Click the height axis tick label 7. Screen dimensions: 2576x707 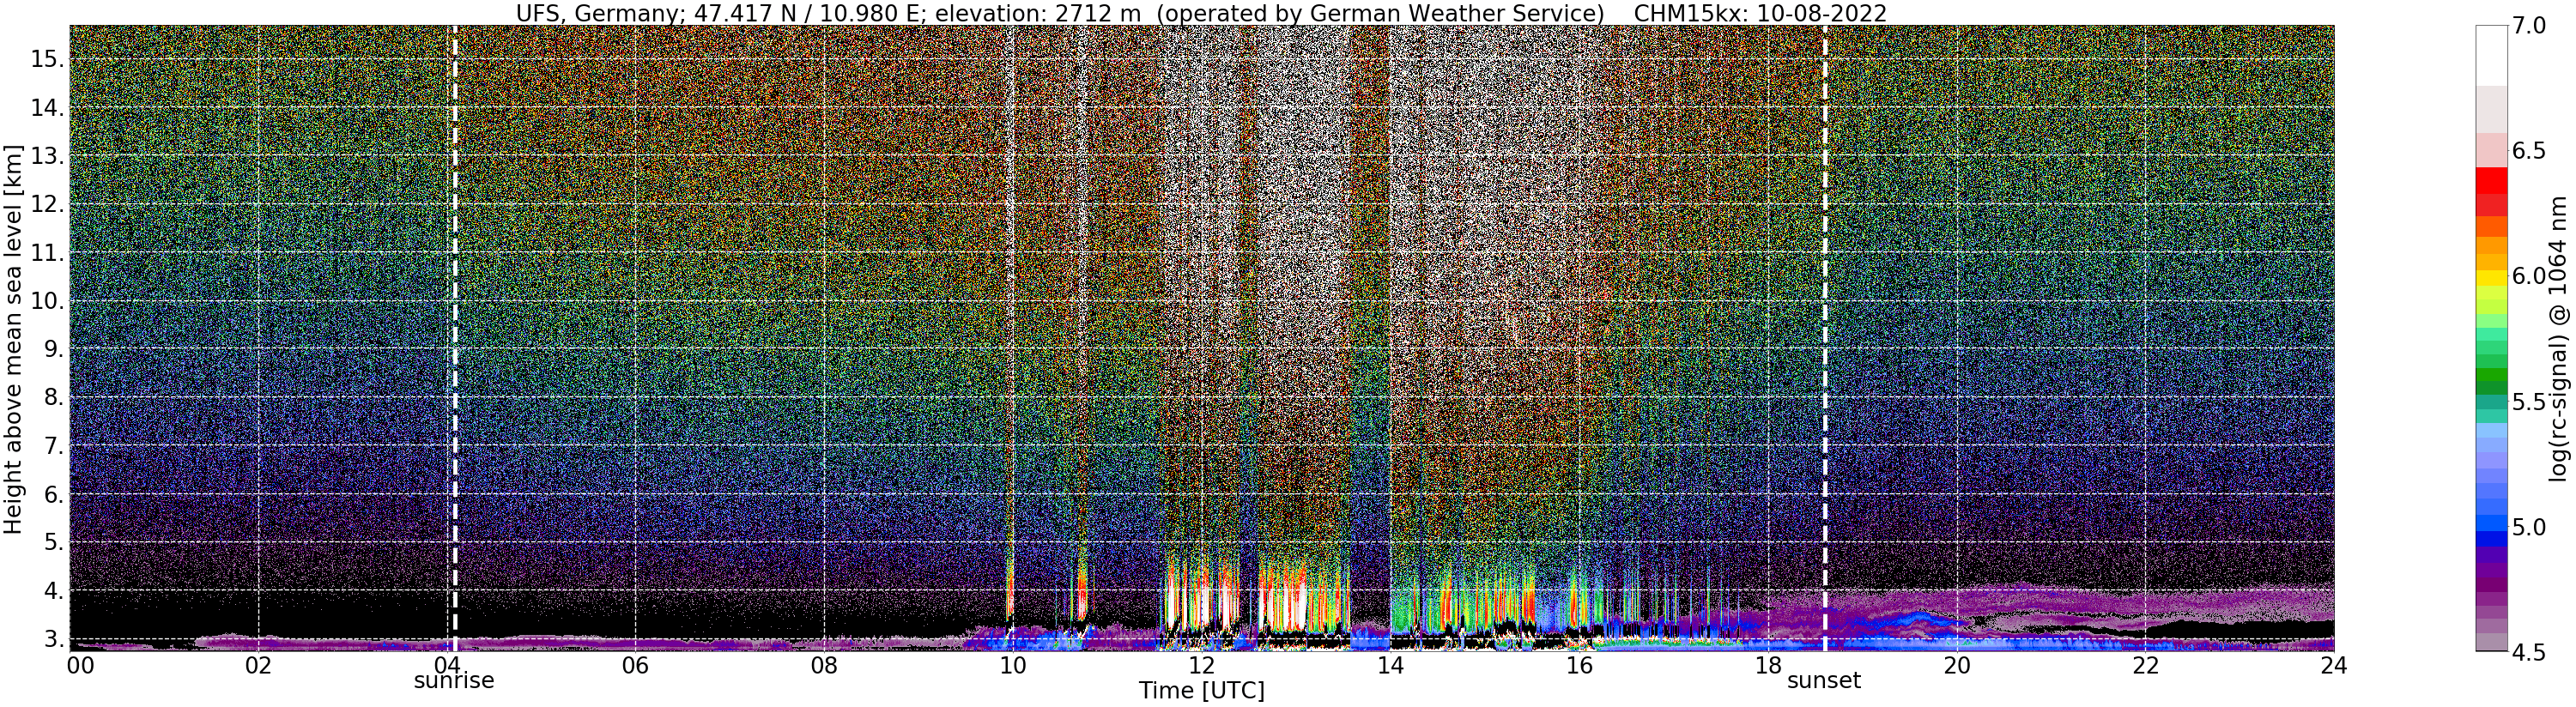53,446
